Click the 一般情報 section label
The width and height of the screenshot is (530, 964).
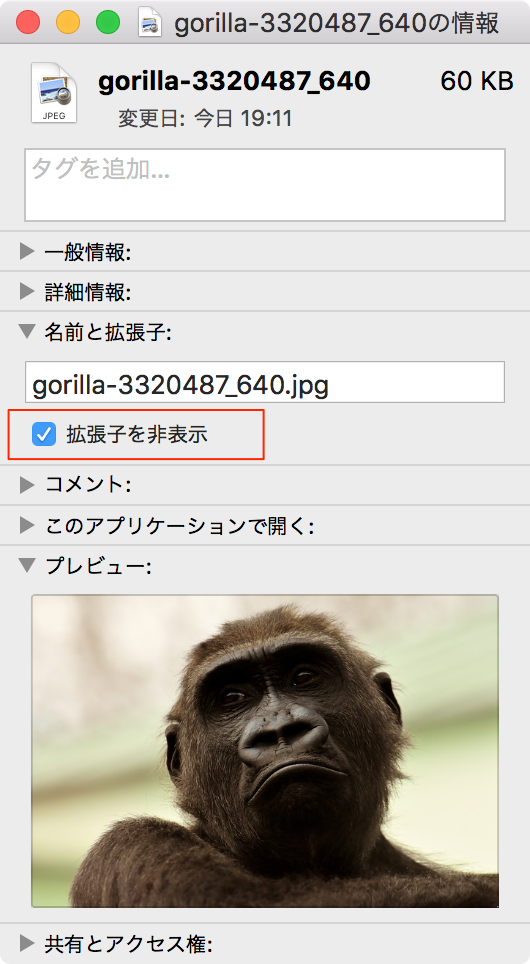(x=87, y=252)
